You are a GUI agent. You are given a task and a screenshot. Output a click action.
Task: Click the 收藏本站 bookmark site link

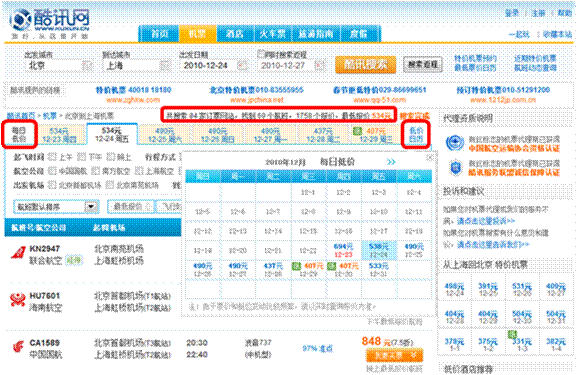(x=557, y=35)
